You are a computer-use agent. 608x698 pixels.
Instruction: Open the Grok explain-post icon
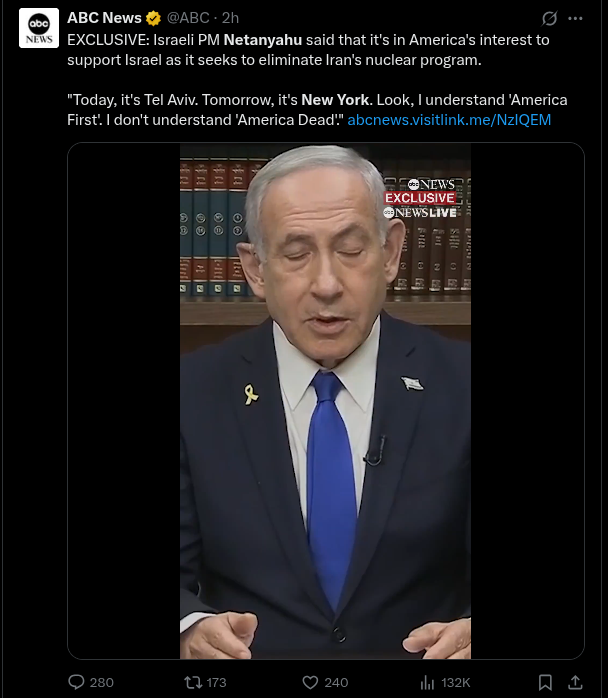point(549,18)
